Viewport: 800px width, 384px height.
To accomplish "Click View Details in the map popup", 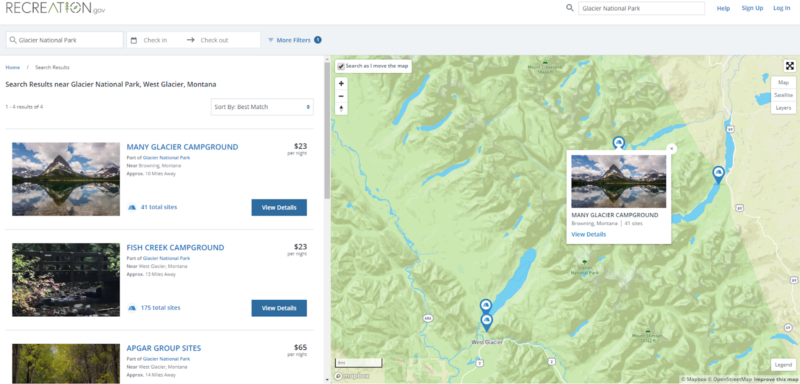I will coord(588,234).
